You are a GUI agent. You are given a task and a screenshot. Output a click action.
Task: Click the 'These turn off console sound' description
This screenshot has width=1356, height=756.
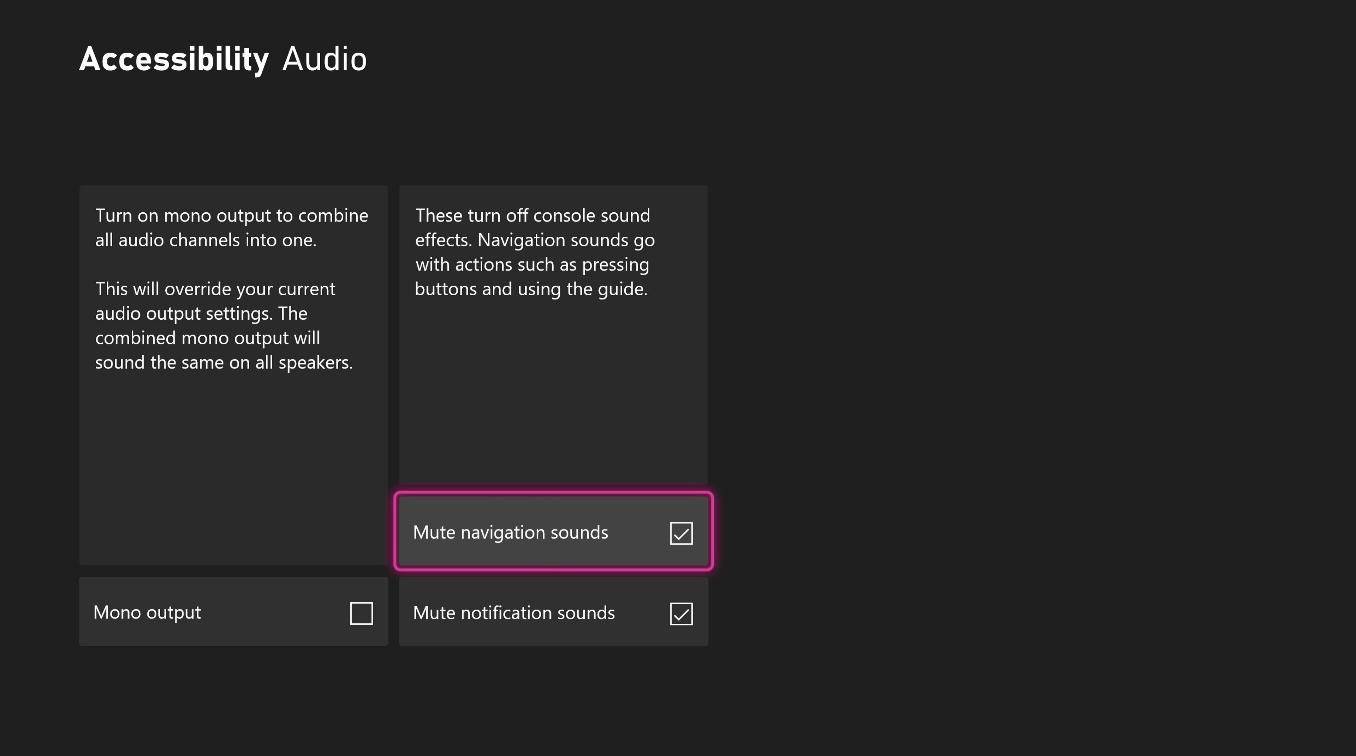[x=534, y=252]
